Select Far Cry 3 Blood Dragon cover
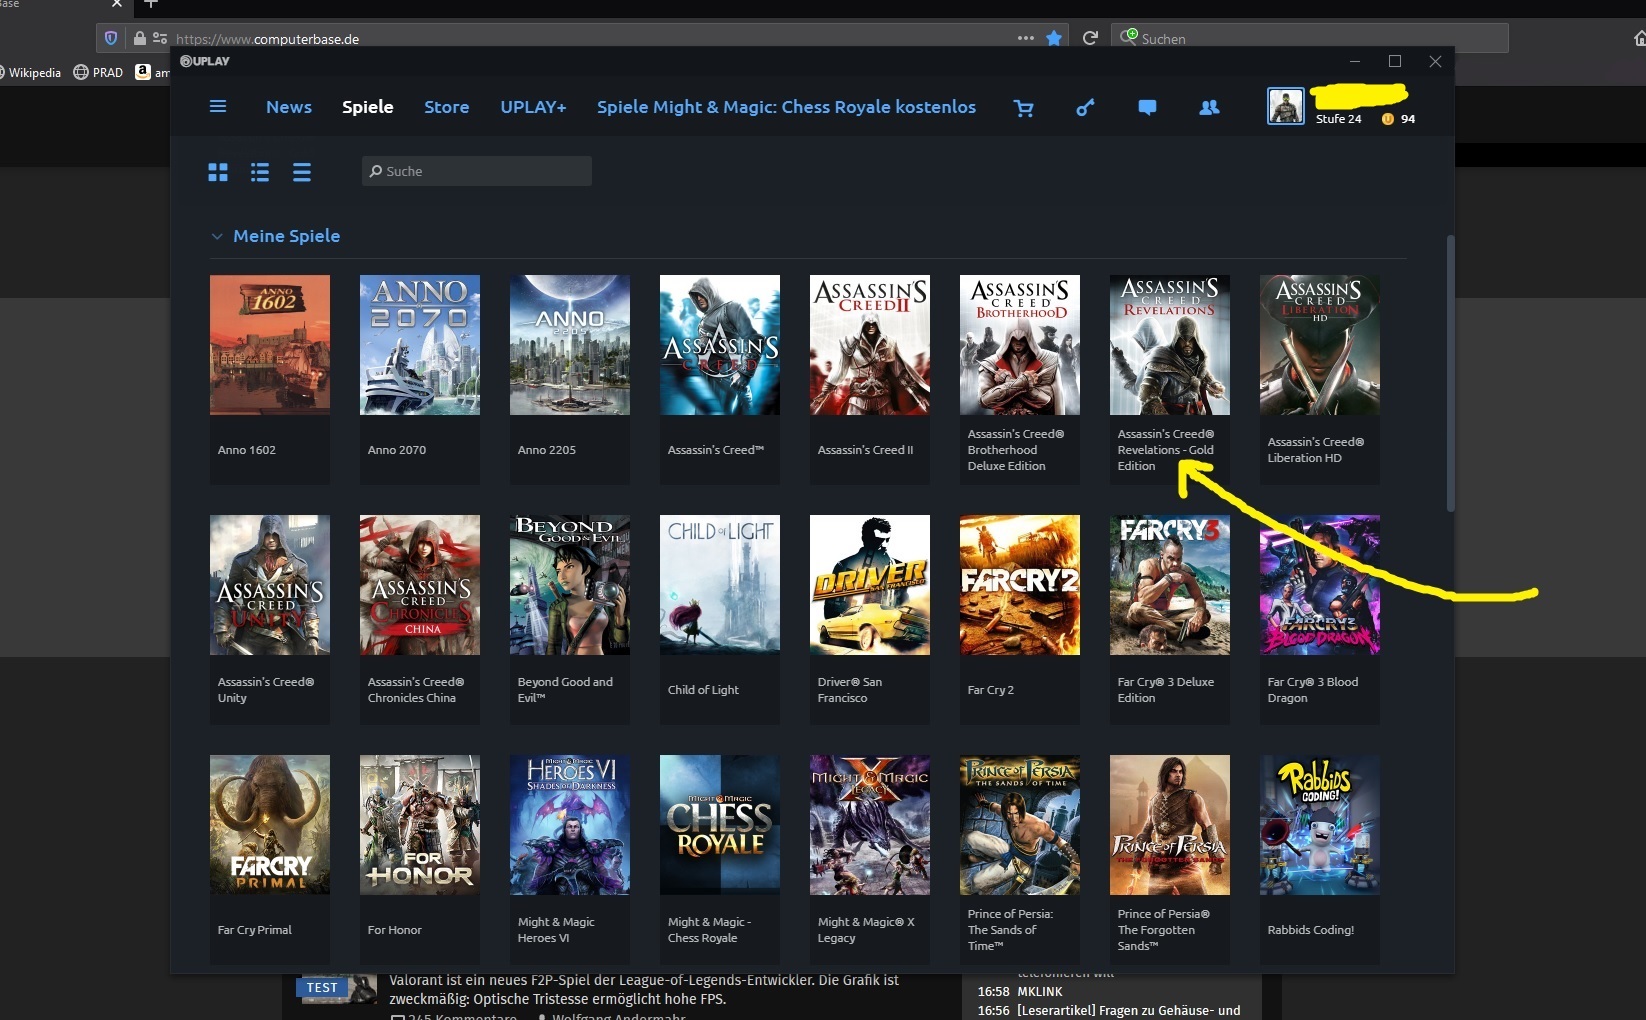 [1320, 585]
